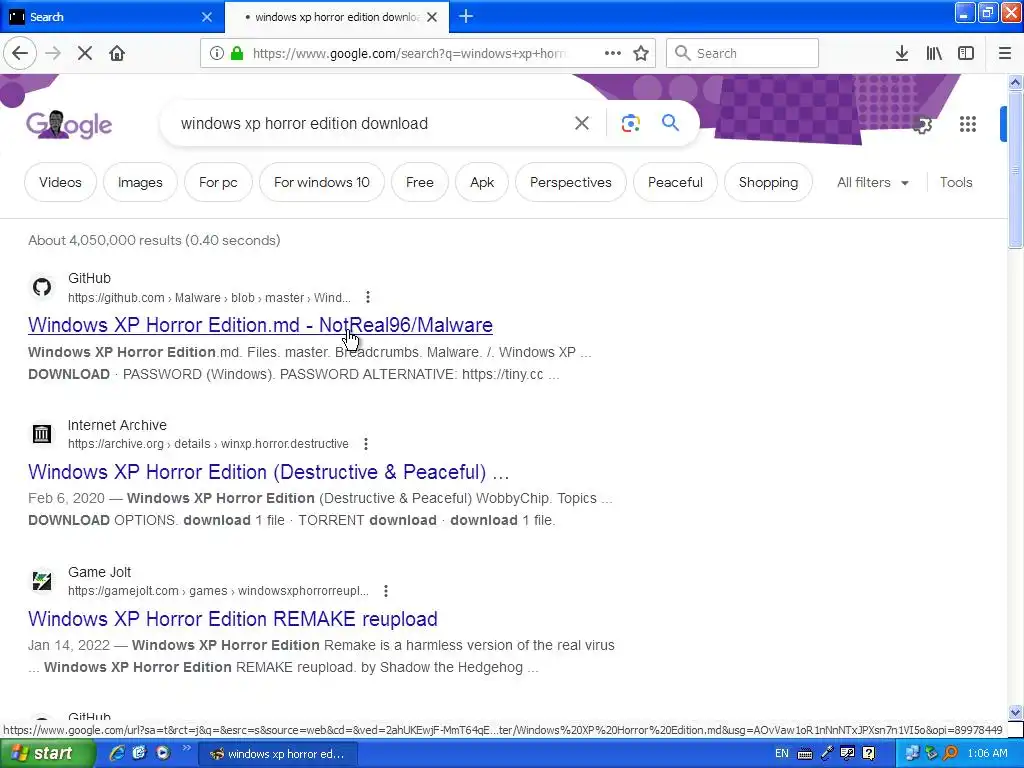Filter results by Videos
The height and width of the screenshot is (768, 1024).
(60, 183)
